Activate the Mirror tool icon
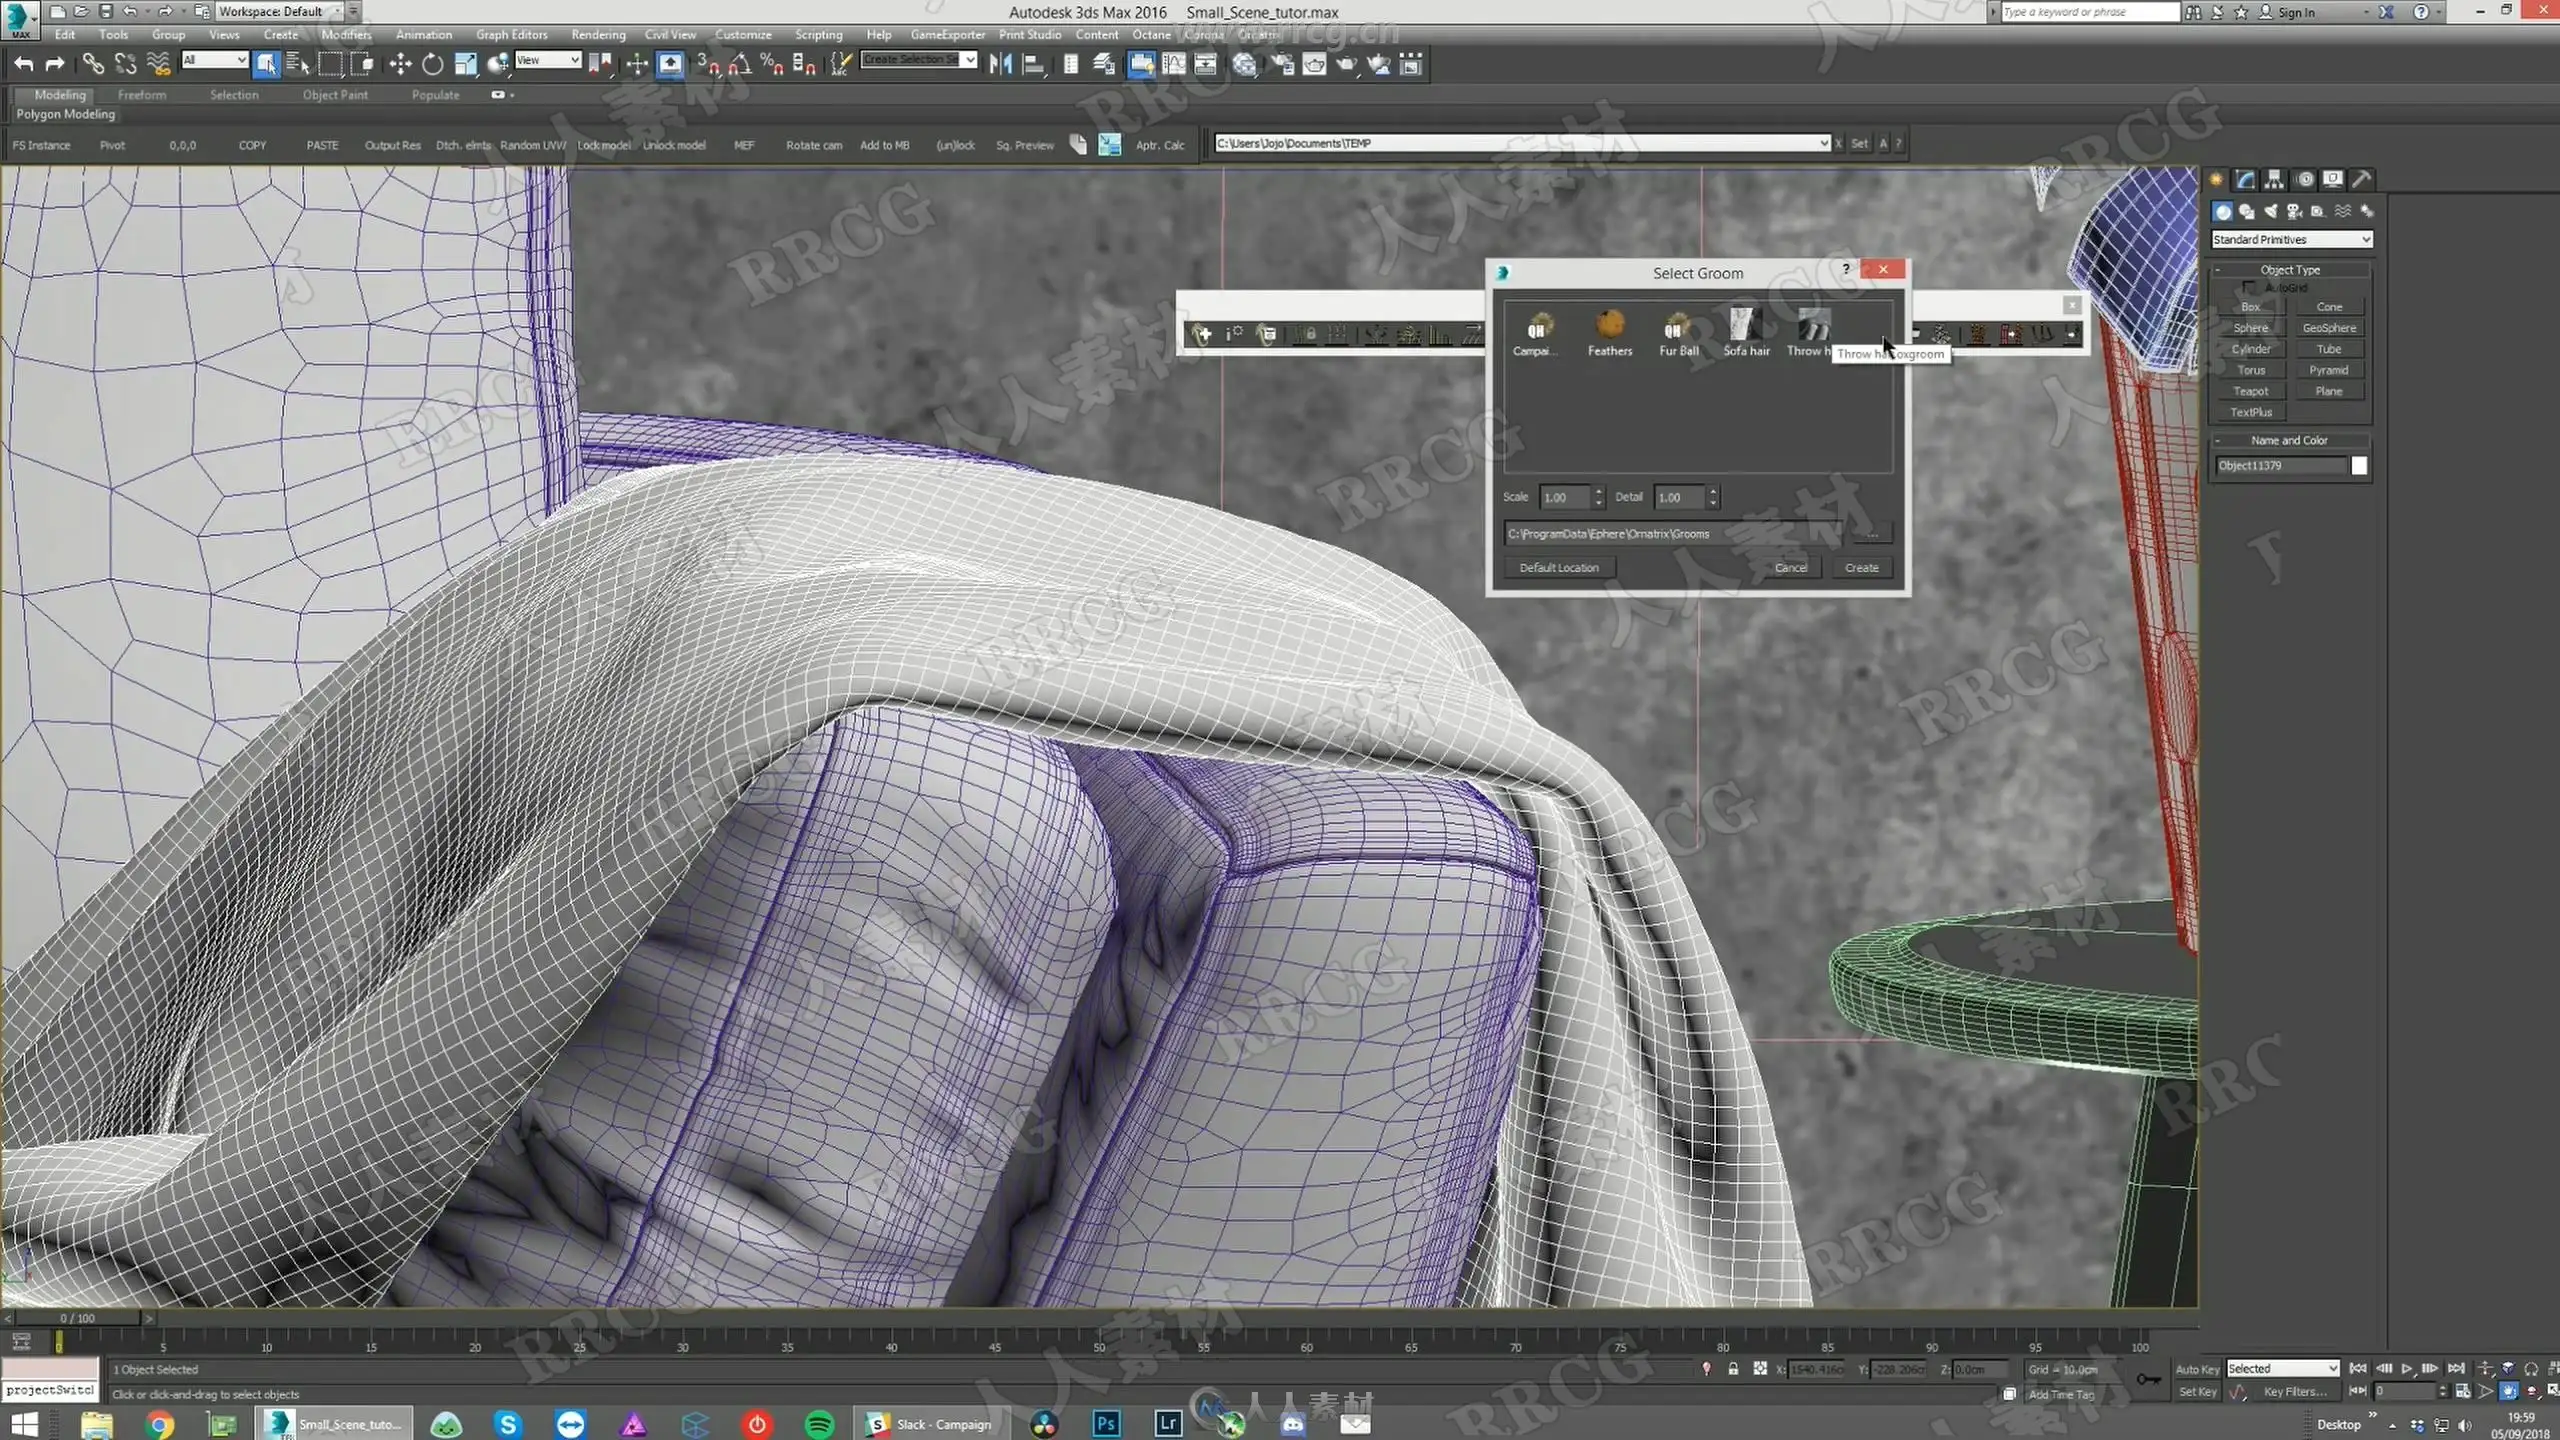The width and height of the screenshot is (2560, 1440). (x=999, y=65)
